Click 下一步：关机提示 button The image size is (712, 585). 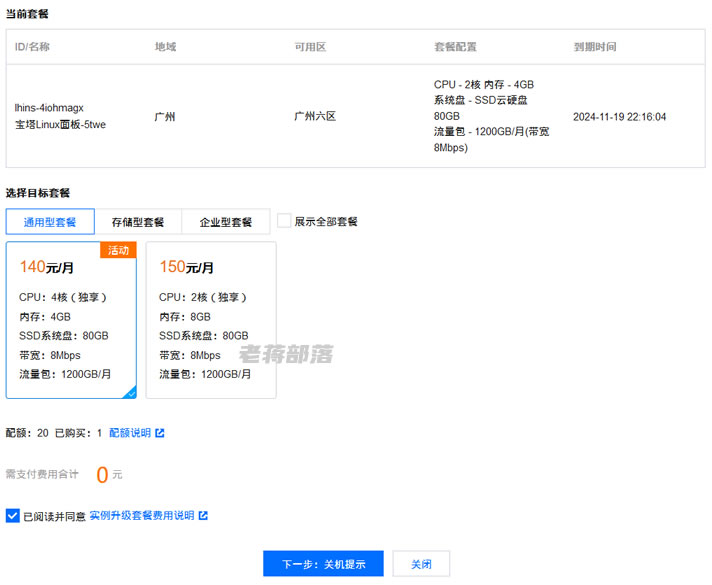323,564
